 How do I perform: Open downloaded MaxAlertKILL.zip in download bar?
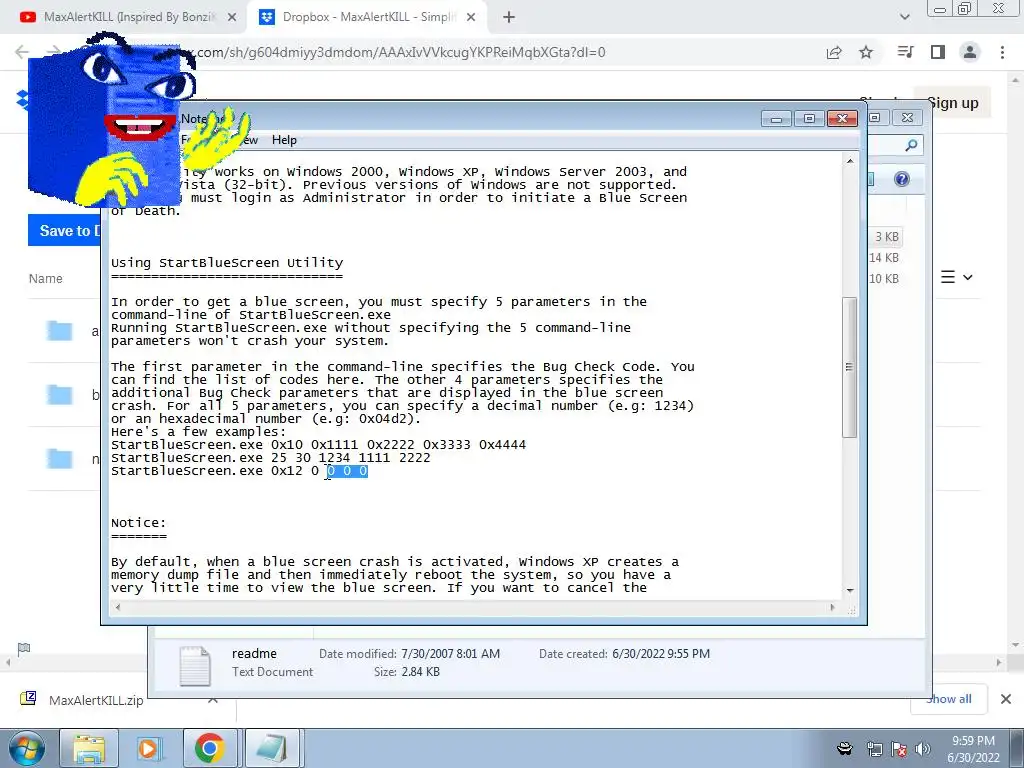click(x=96, y=700)
